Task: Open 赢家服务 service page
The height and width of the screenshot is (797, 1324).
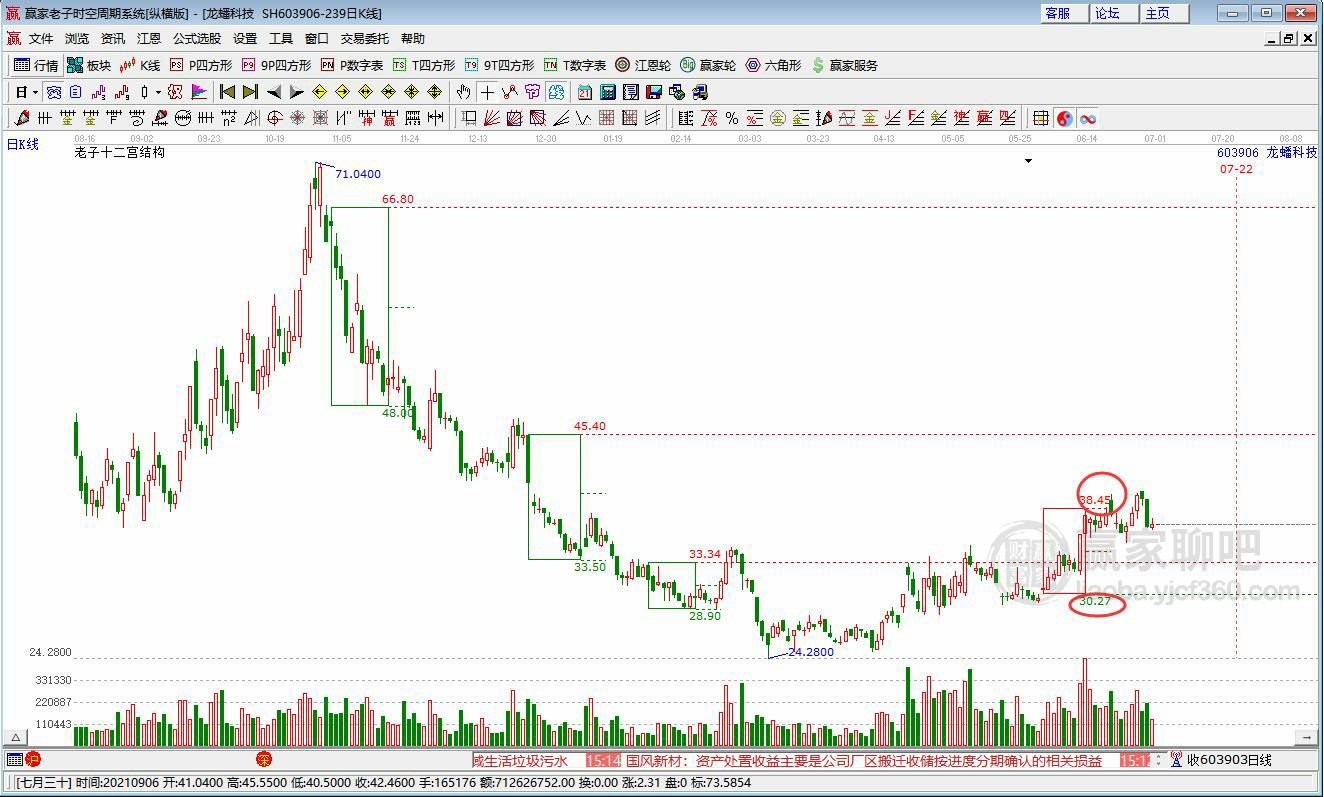Action: 845,65
